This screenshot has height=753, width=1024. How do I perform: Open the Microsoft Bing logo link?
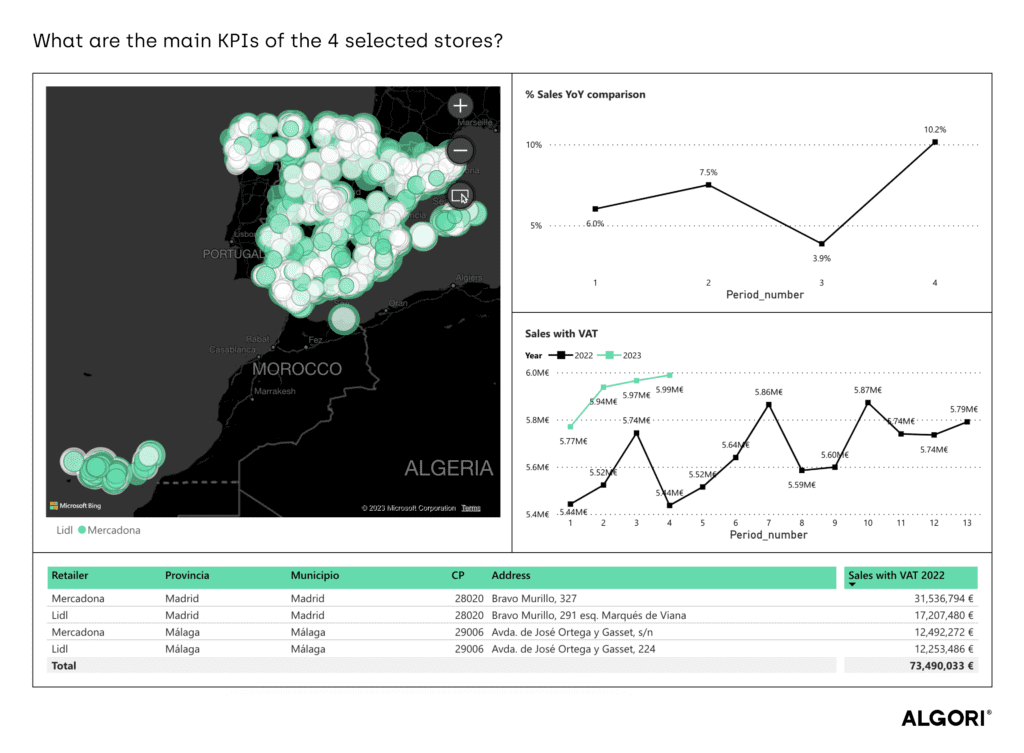click(x=75, y=505)
